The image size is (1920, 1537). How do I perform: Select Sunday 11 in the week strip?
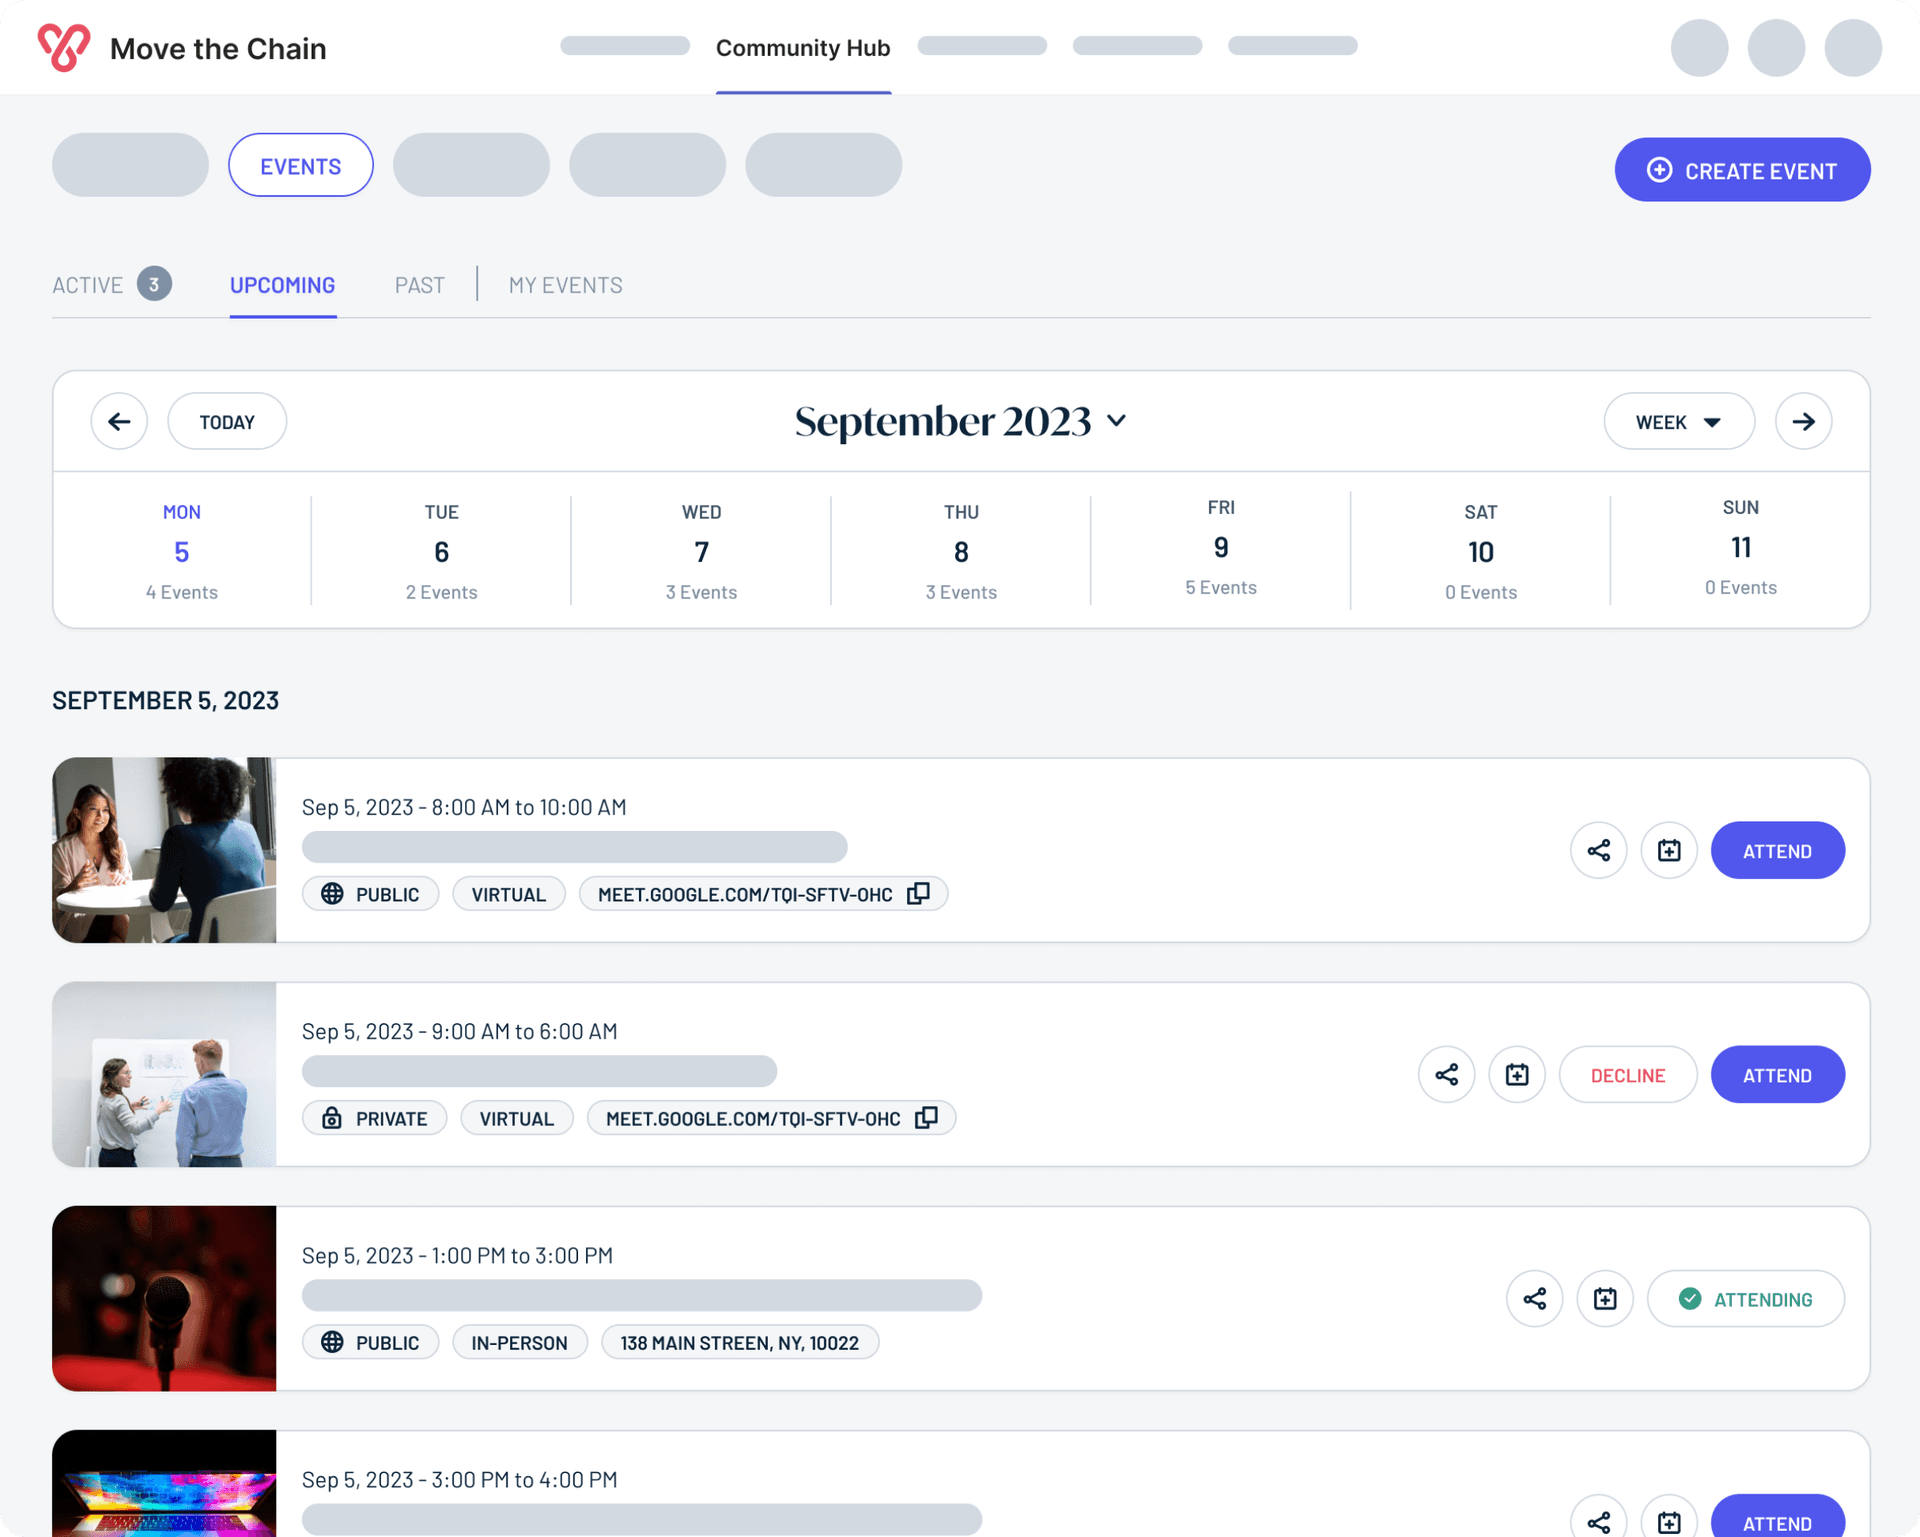[1741, 547]
